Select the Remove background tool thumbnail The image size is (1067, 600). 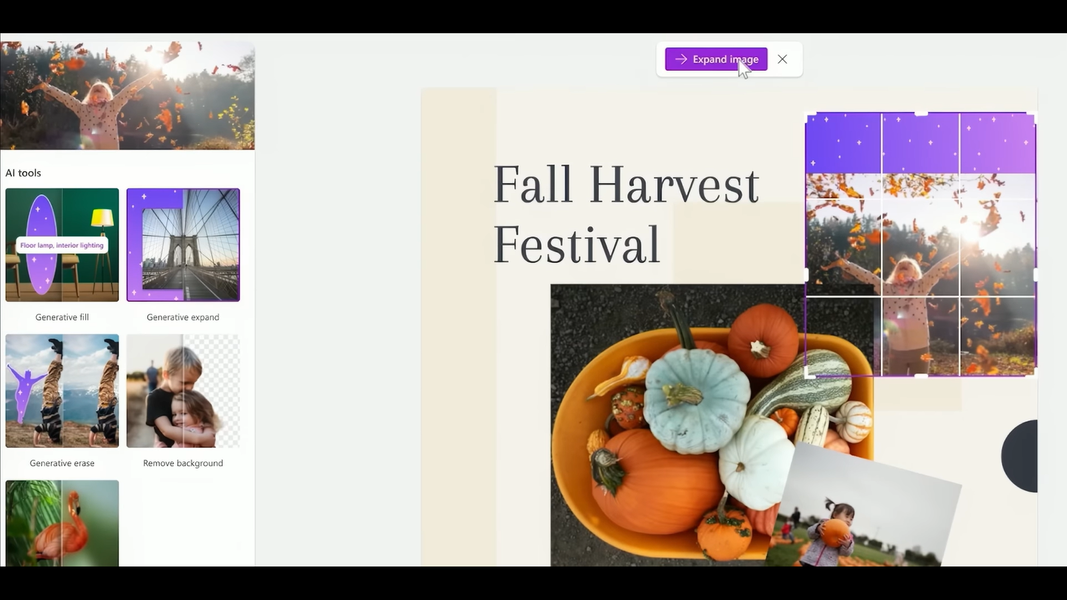point(183,390)
